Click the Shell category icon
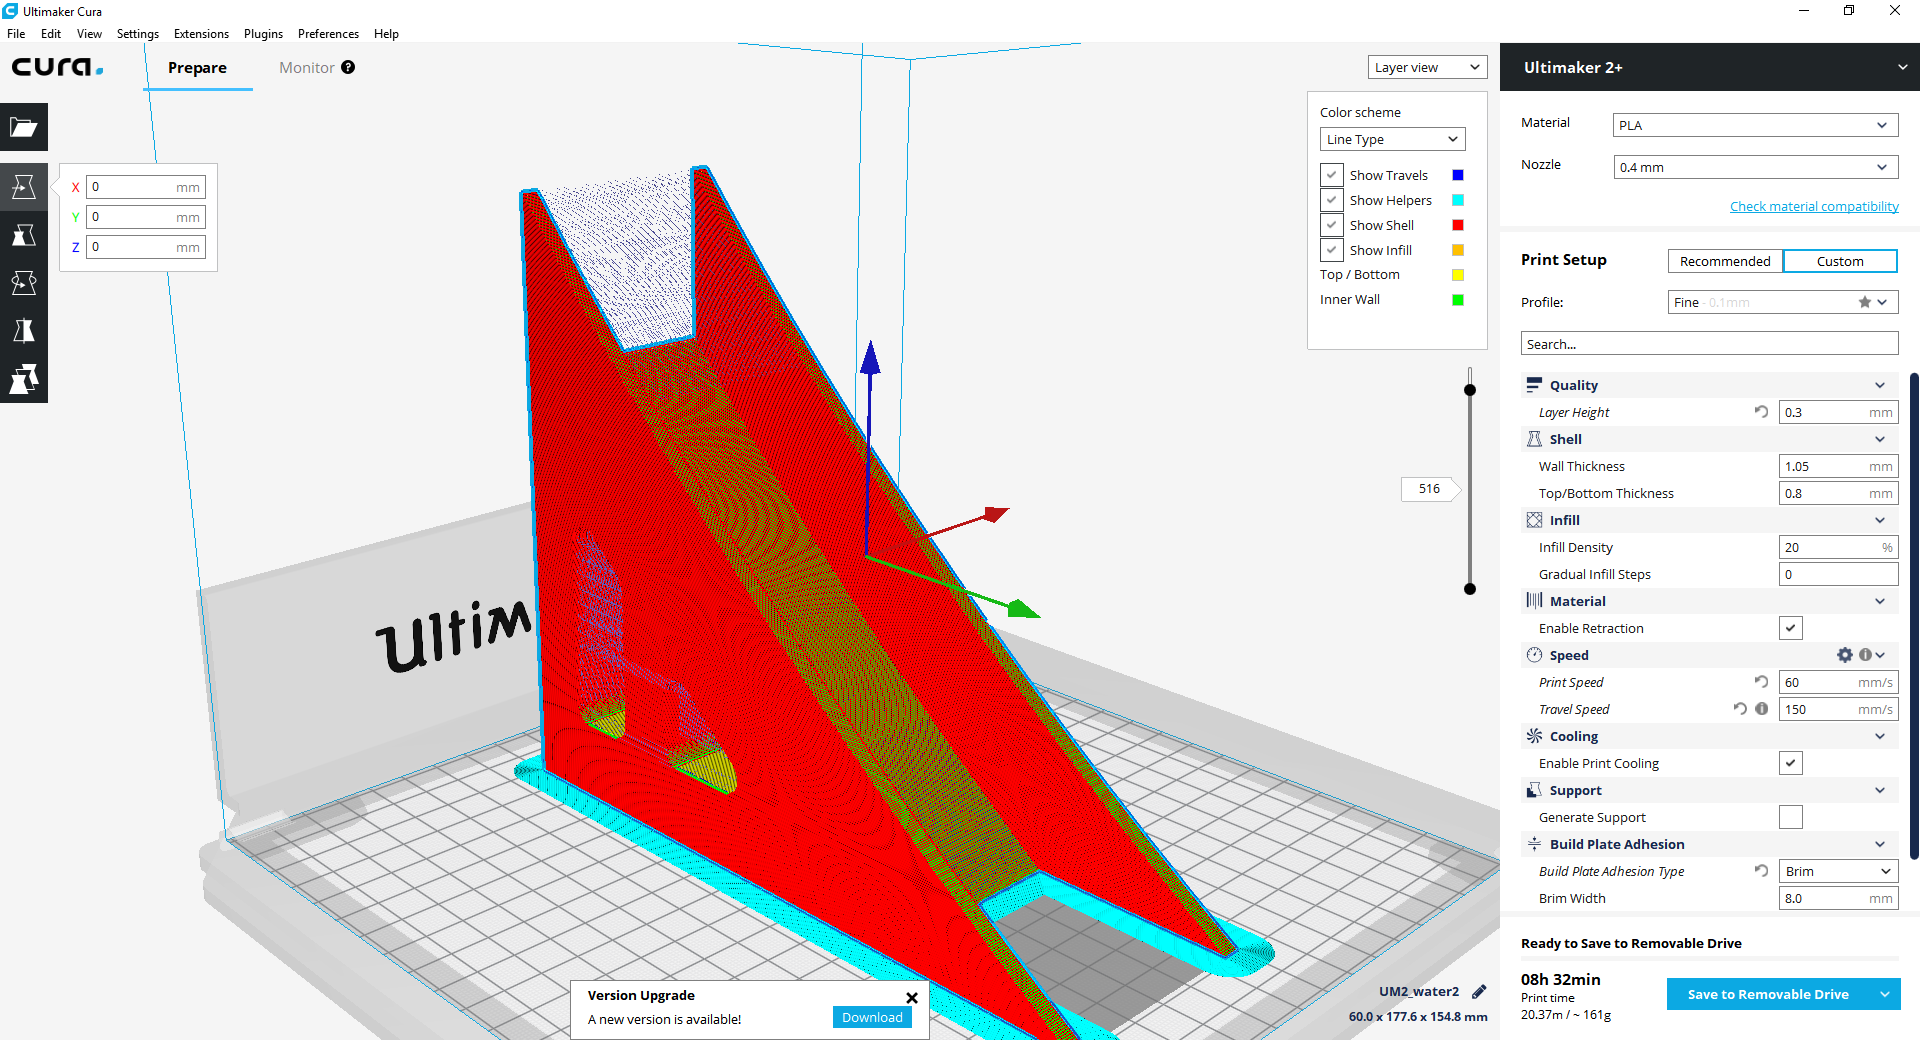 [1534, 439]
